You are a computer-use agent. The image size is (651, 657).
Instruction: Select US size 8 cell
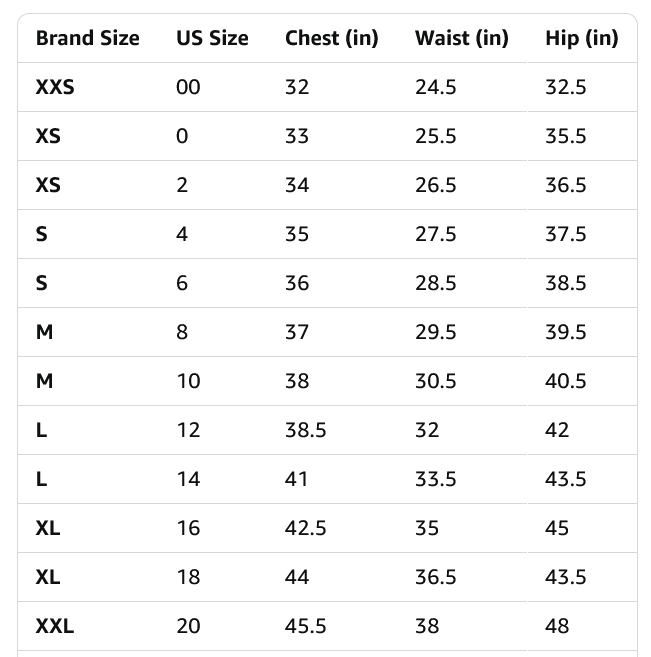pyautogui.click(x=182, y=332)
